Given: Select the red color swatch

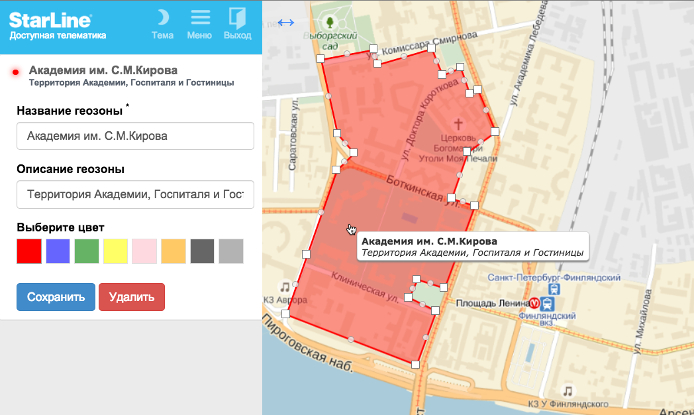Looking at the screenshot, I should click(x=29, y=251).
